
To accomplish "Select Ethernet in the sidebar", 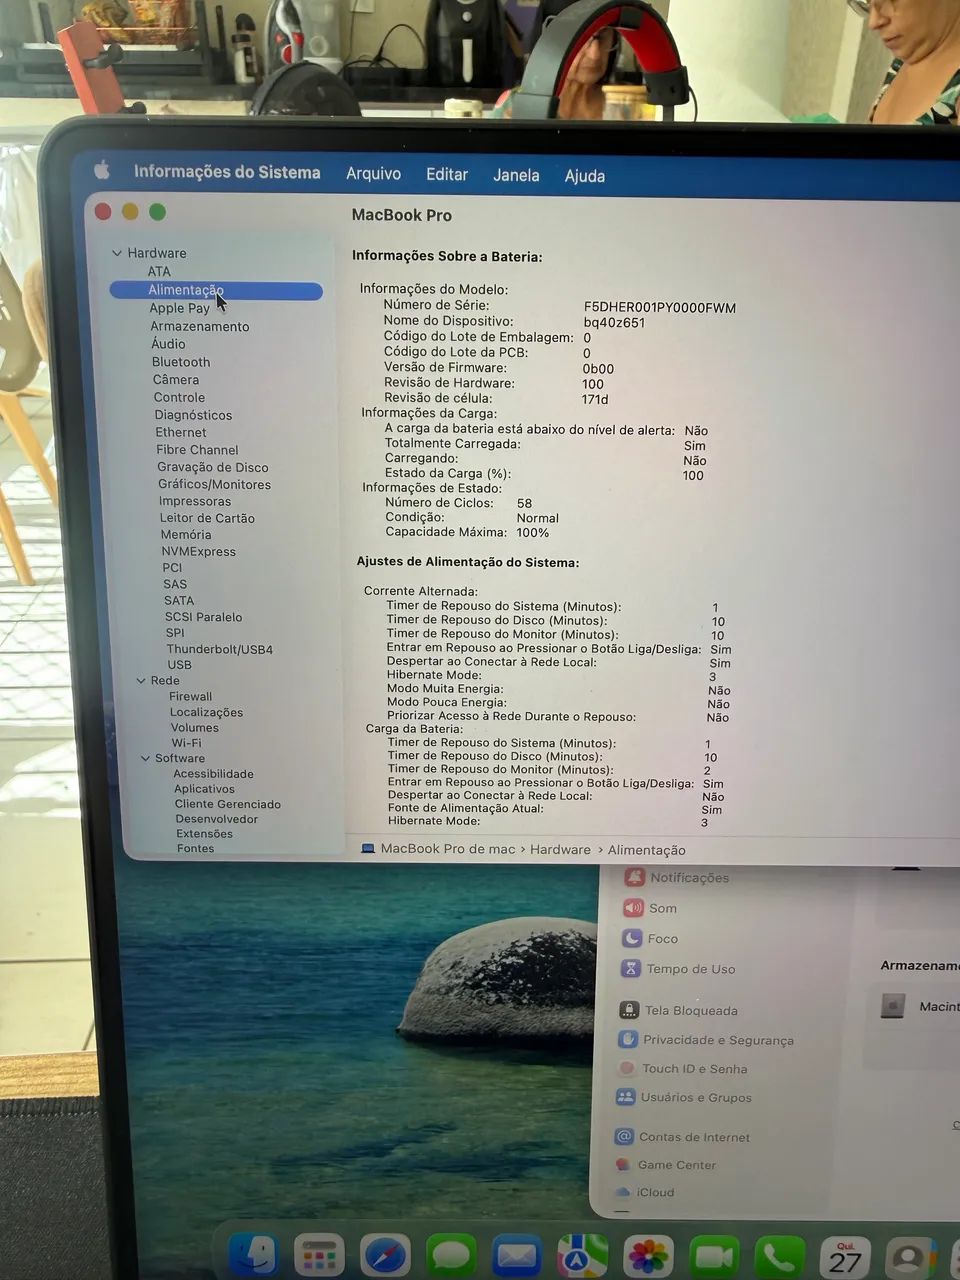I will point(181,432).
